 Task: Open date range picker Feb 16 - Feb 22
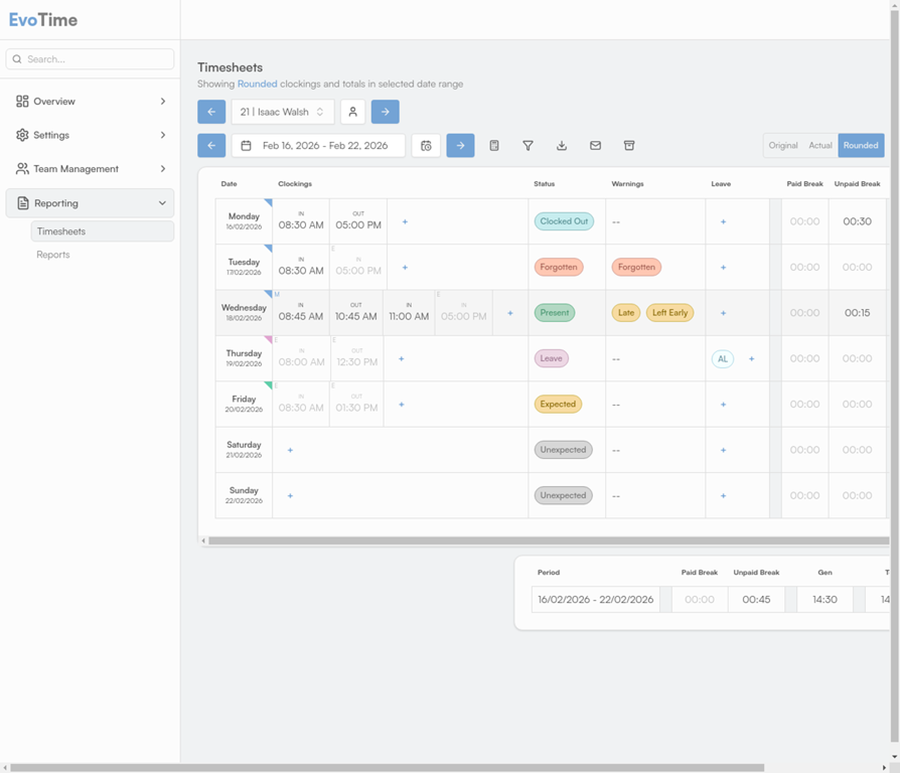319,146
